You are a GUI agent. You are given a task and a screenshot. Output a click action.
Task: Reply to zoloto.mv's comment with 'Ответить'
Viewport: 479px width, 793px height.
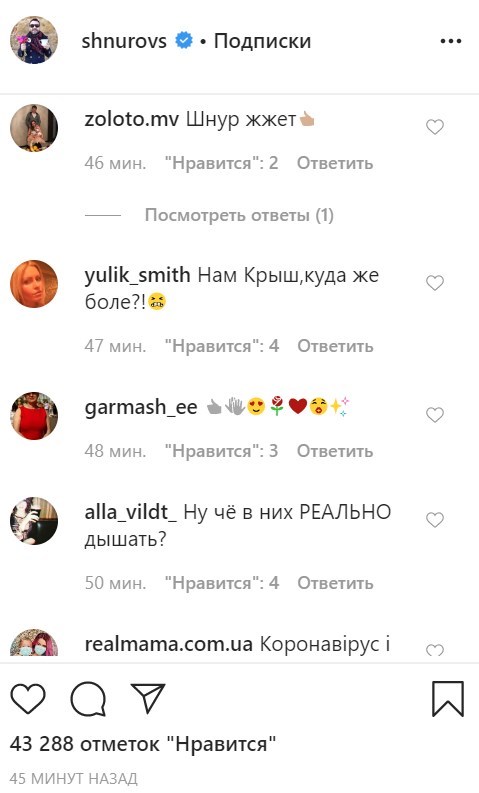pos(335,163)
